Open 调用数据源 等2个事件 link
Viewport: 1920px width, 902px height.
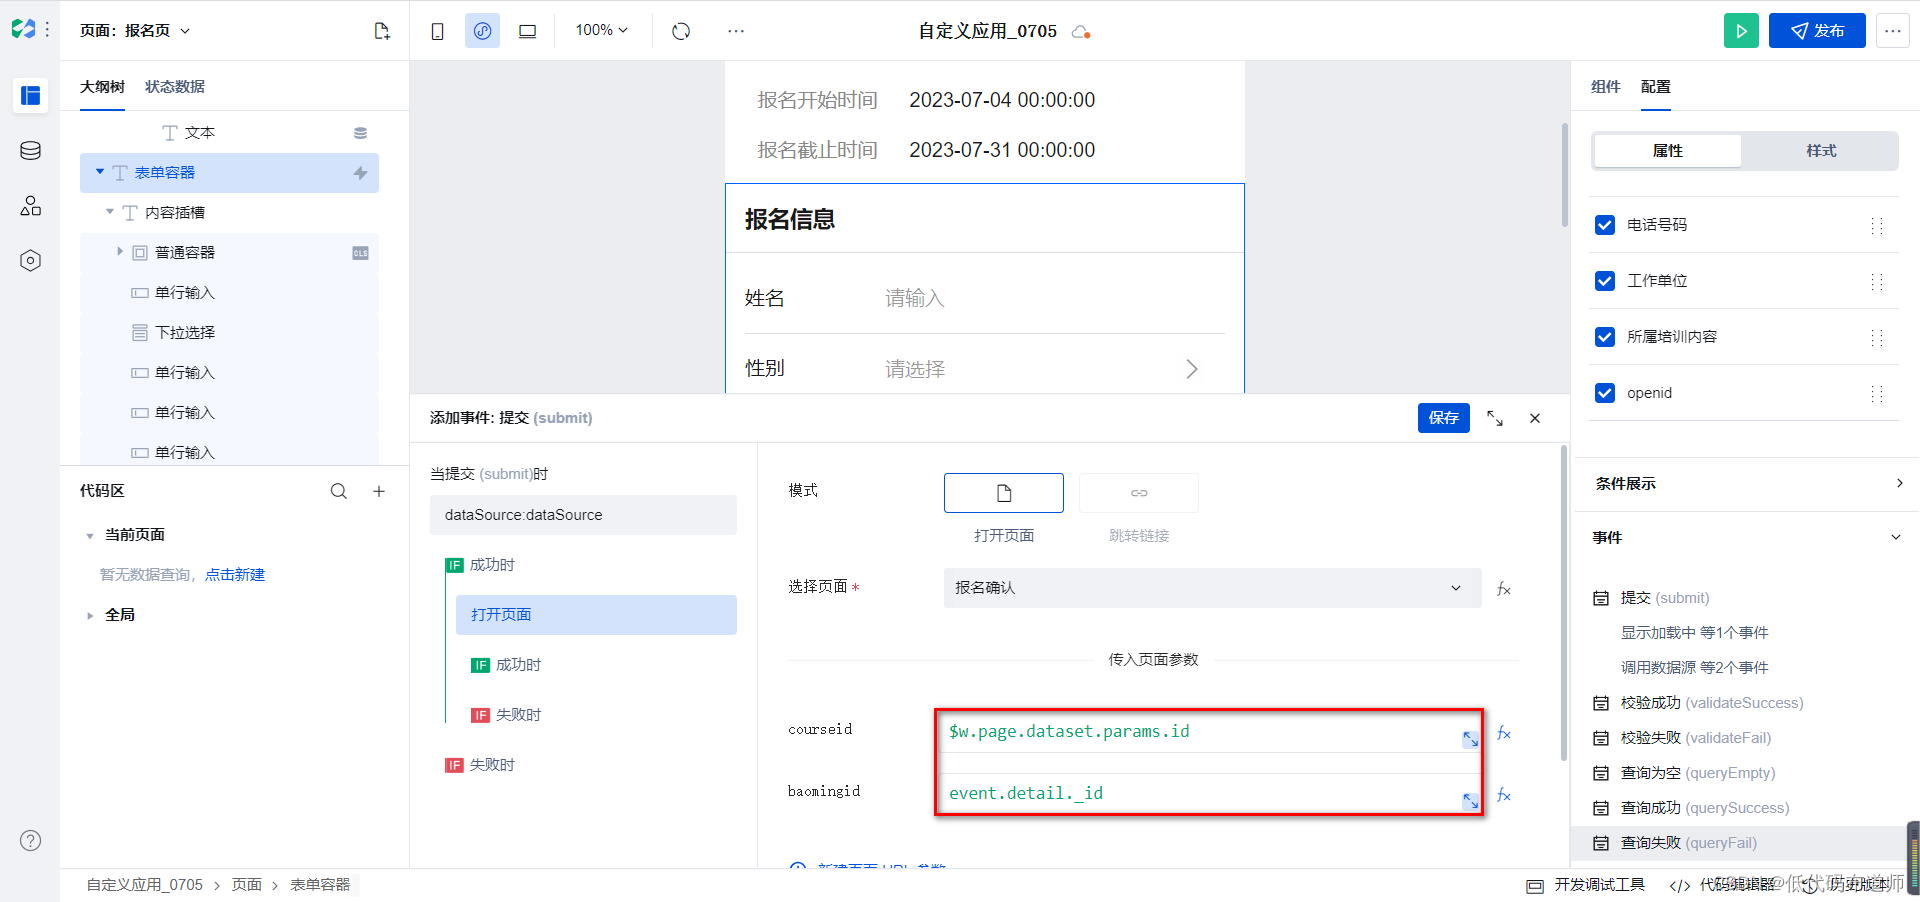[x=1695, y=668]
